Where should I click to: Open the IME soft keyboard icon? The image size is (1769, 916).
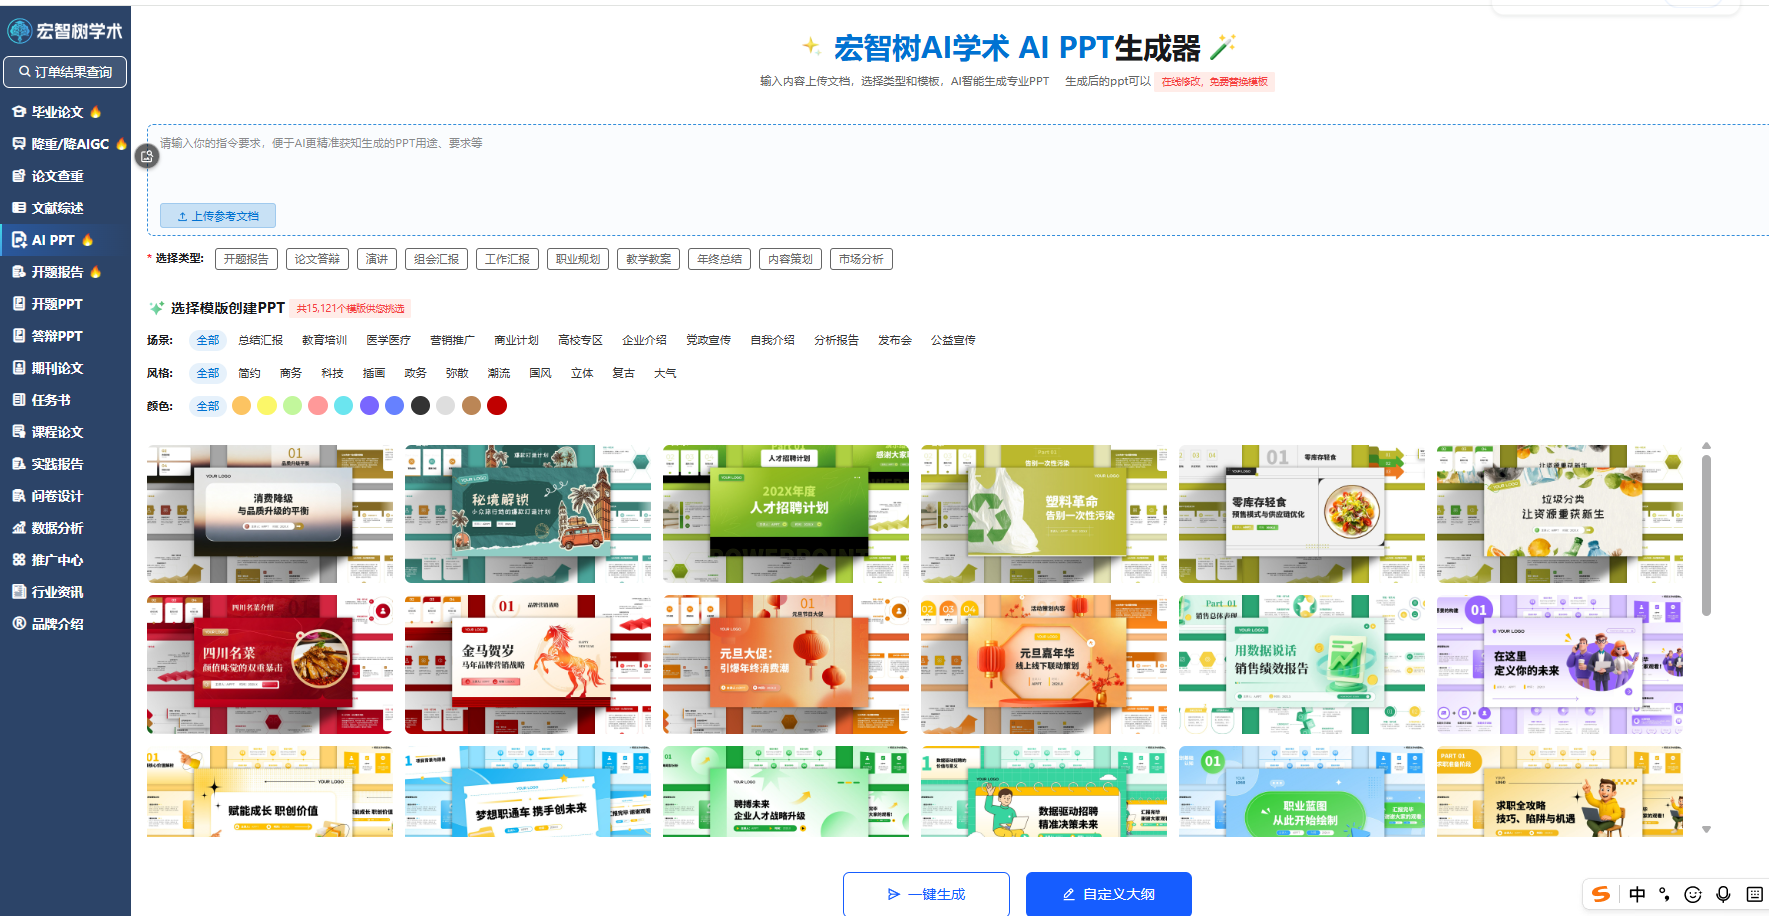tap(1754, 894)
